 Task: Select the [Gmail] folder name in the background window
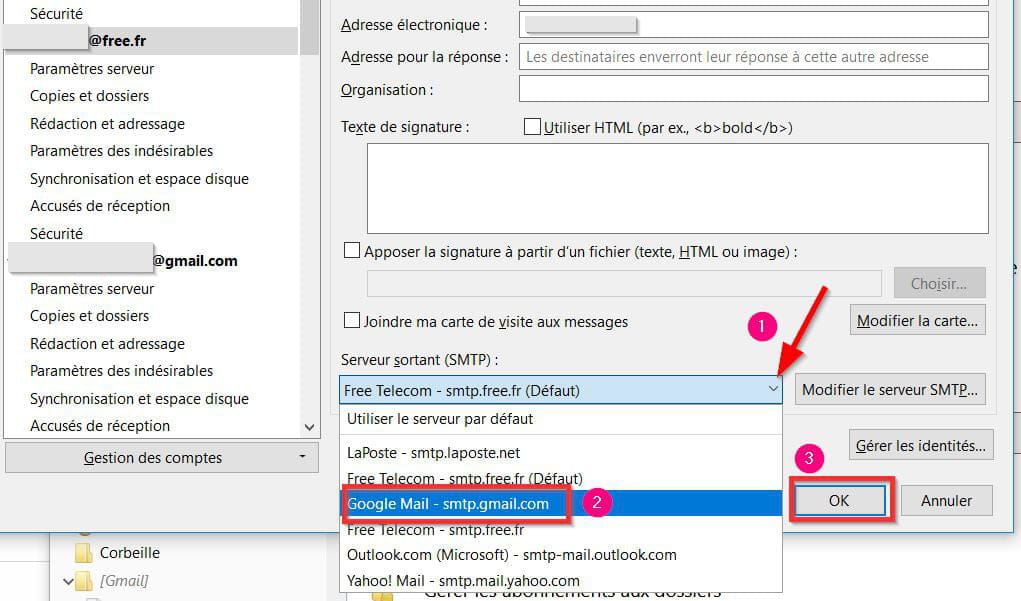[124, 580]
